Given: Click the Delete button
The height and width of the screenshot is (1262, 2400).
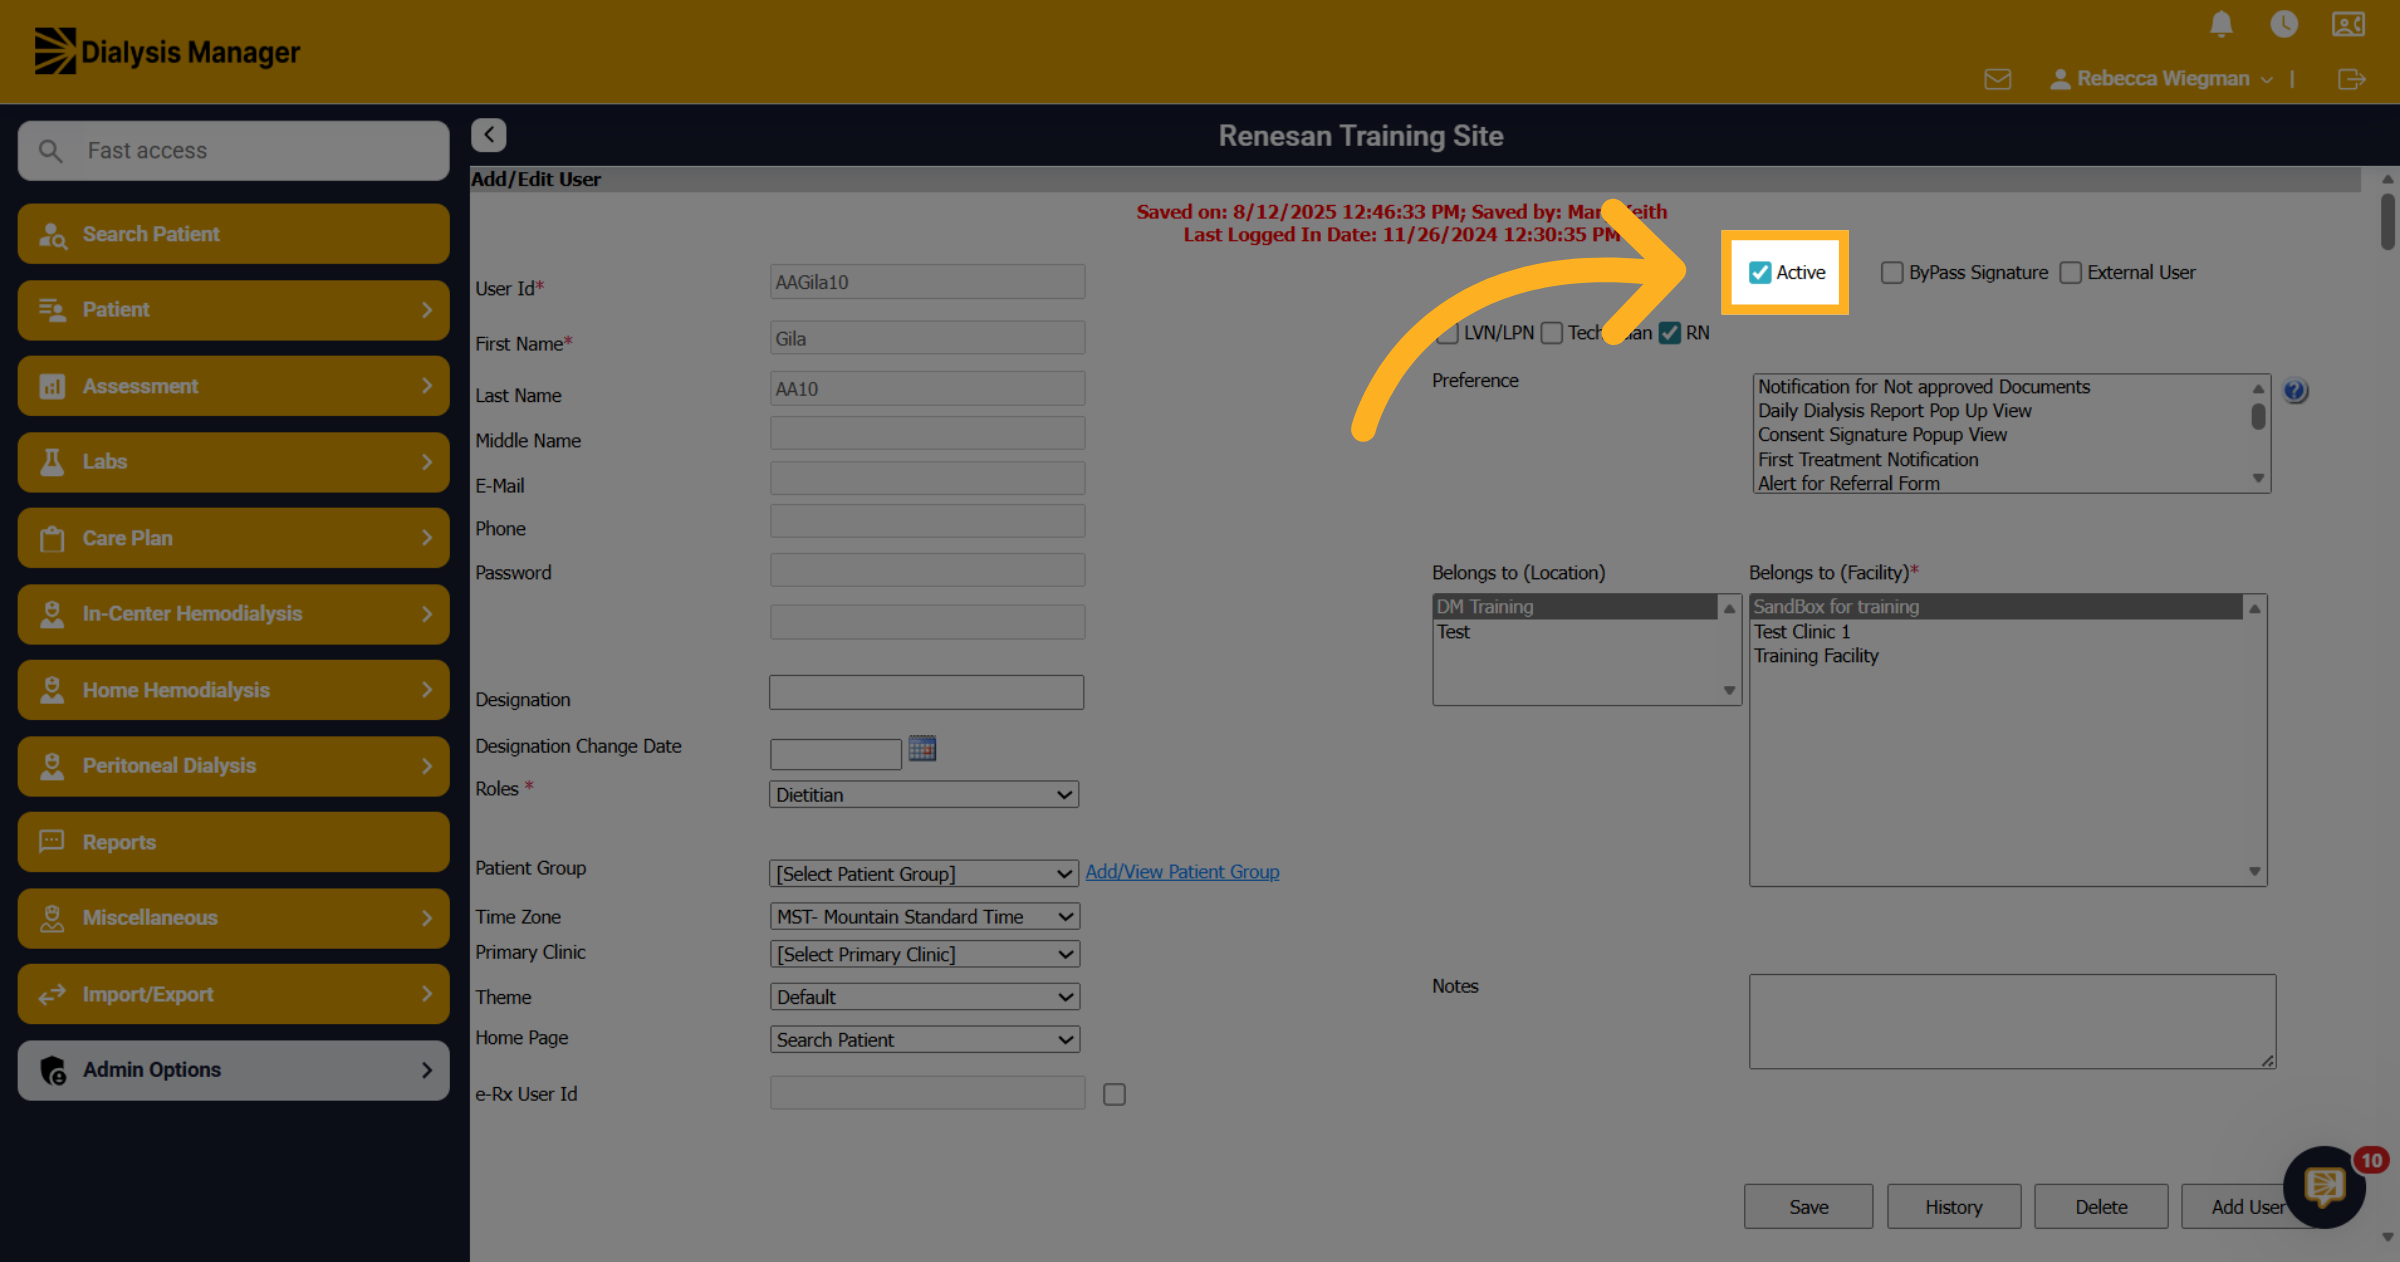Looking at the screenshot, I should click(2101, 1207).
